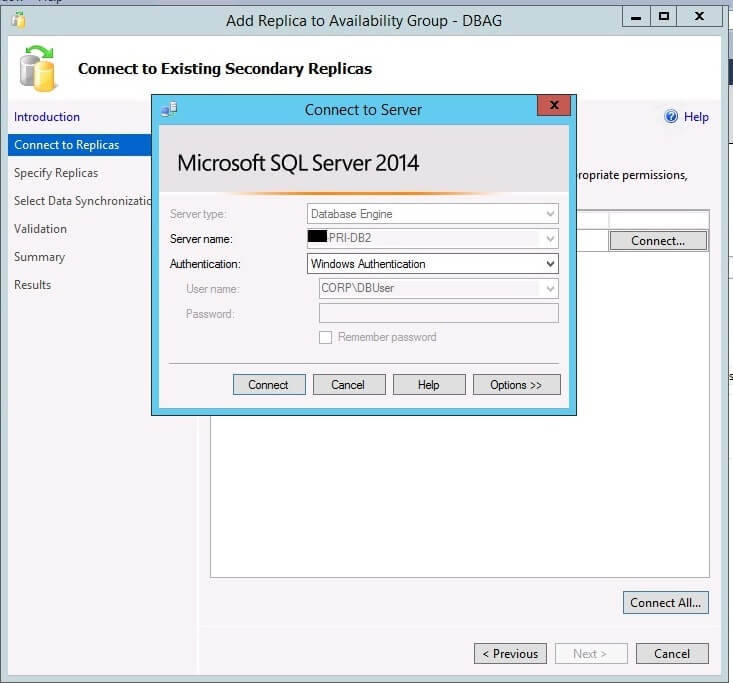Open the Server type dropdown
The image size is (733, 683).
point(549,214)
